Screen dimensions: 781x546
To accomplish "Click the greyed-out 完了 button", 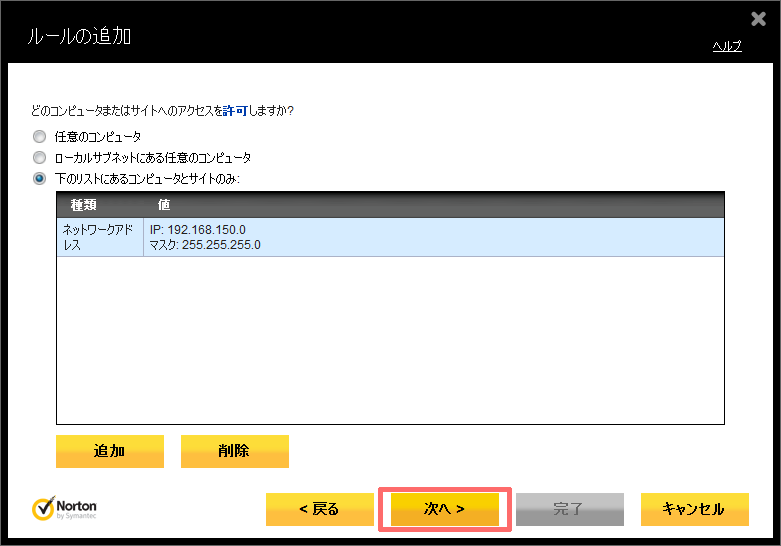I will [570, 509].
